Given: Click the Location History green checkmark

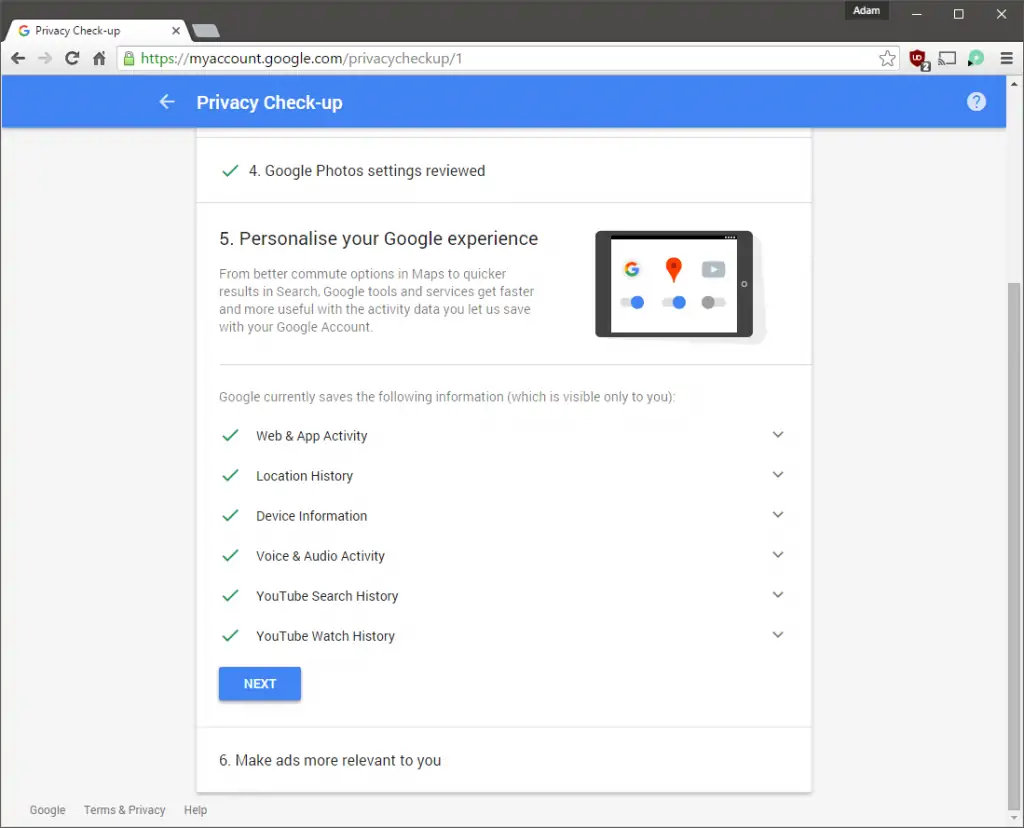Looking at the screenshot, I should [231, 475].
